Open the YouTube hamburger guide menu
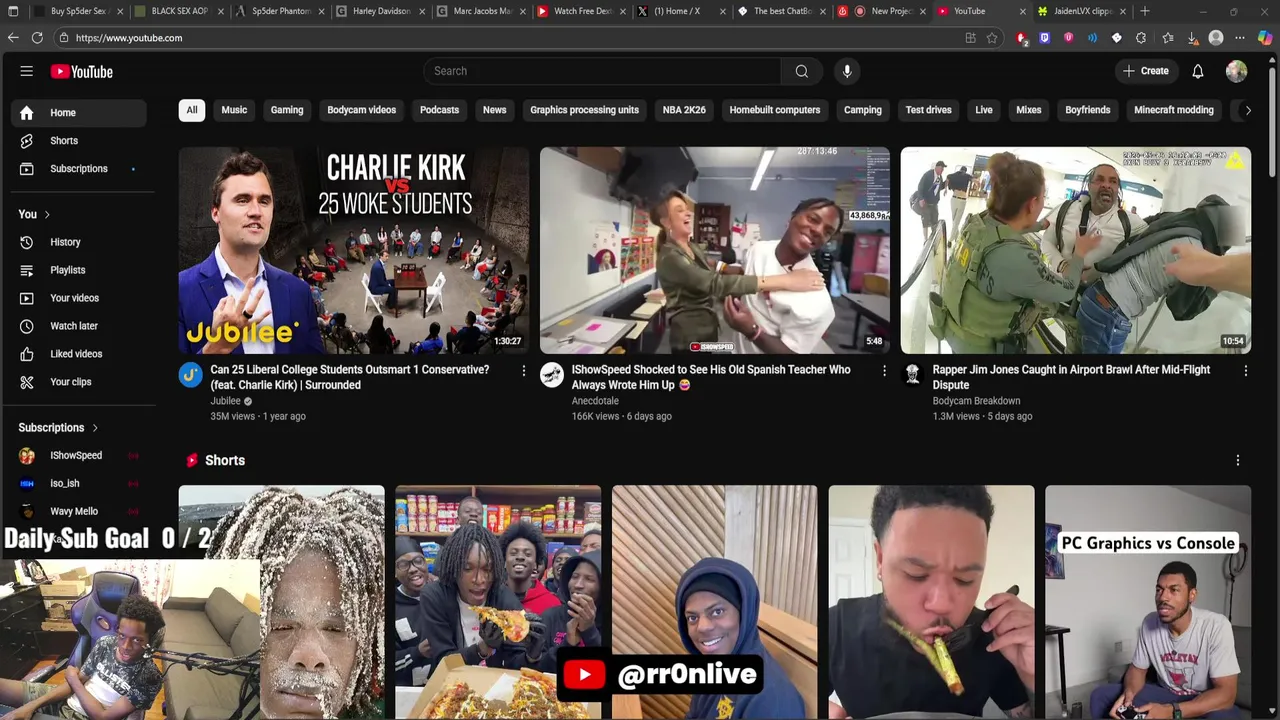1280x720 pixels. (27, 71)
